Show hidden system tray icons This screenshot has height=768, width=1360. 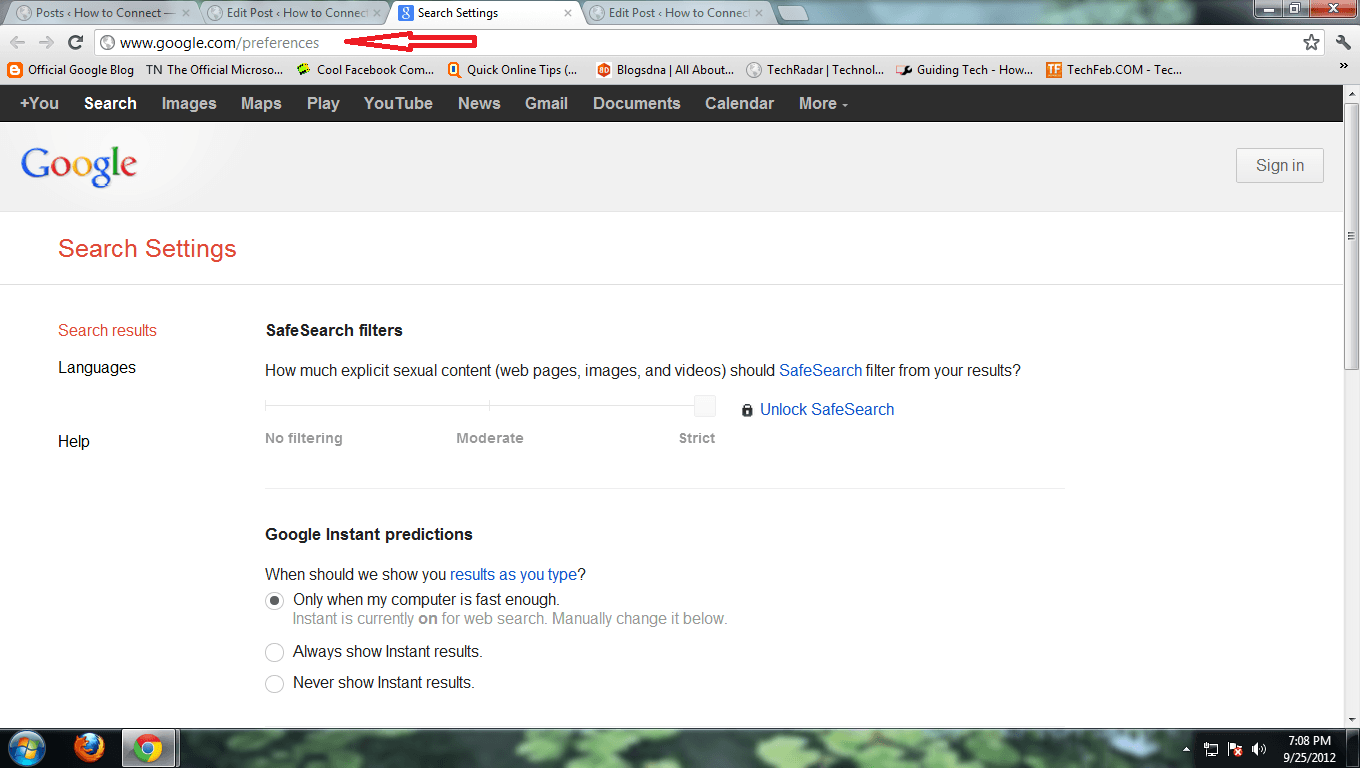coord(1185,748)
